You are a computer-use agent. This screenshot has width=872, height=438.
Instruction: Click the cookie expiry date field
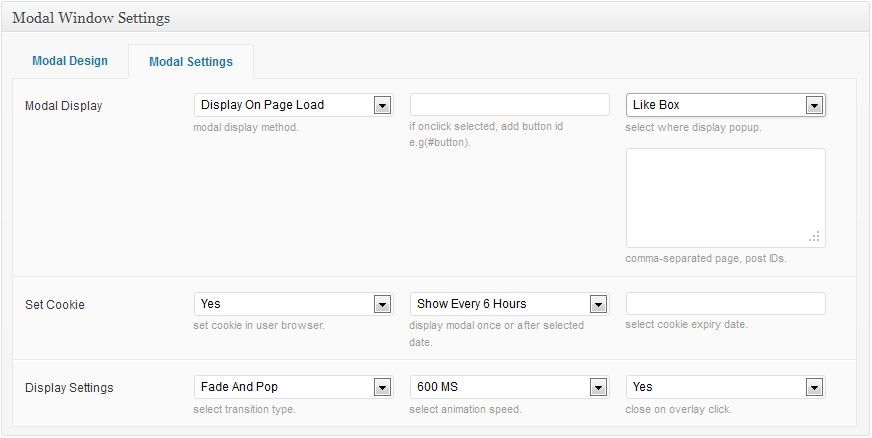[x=725, y=303]
